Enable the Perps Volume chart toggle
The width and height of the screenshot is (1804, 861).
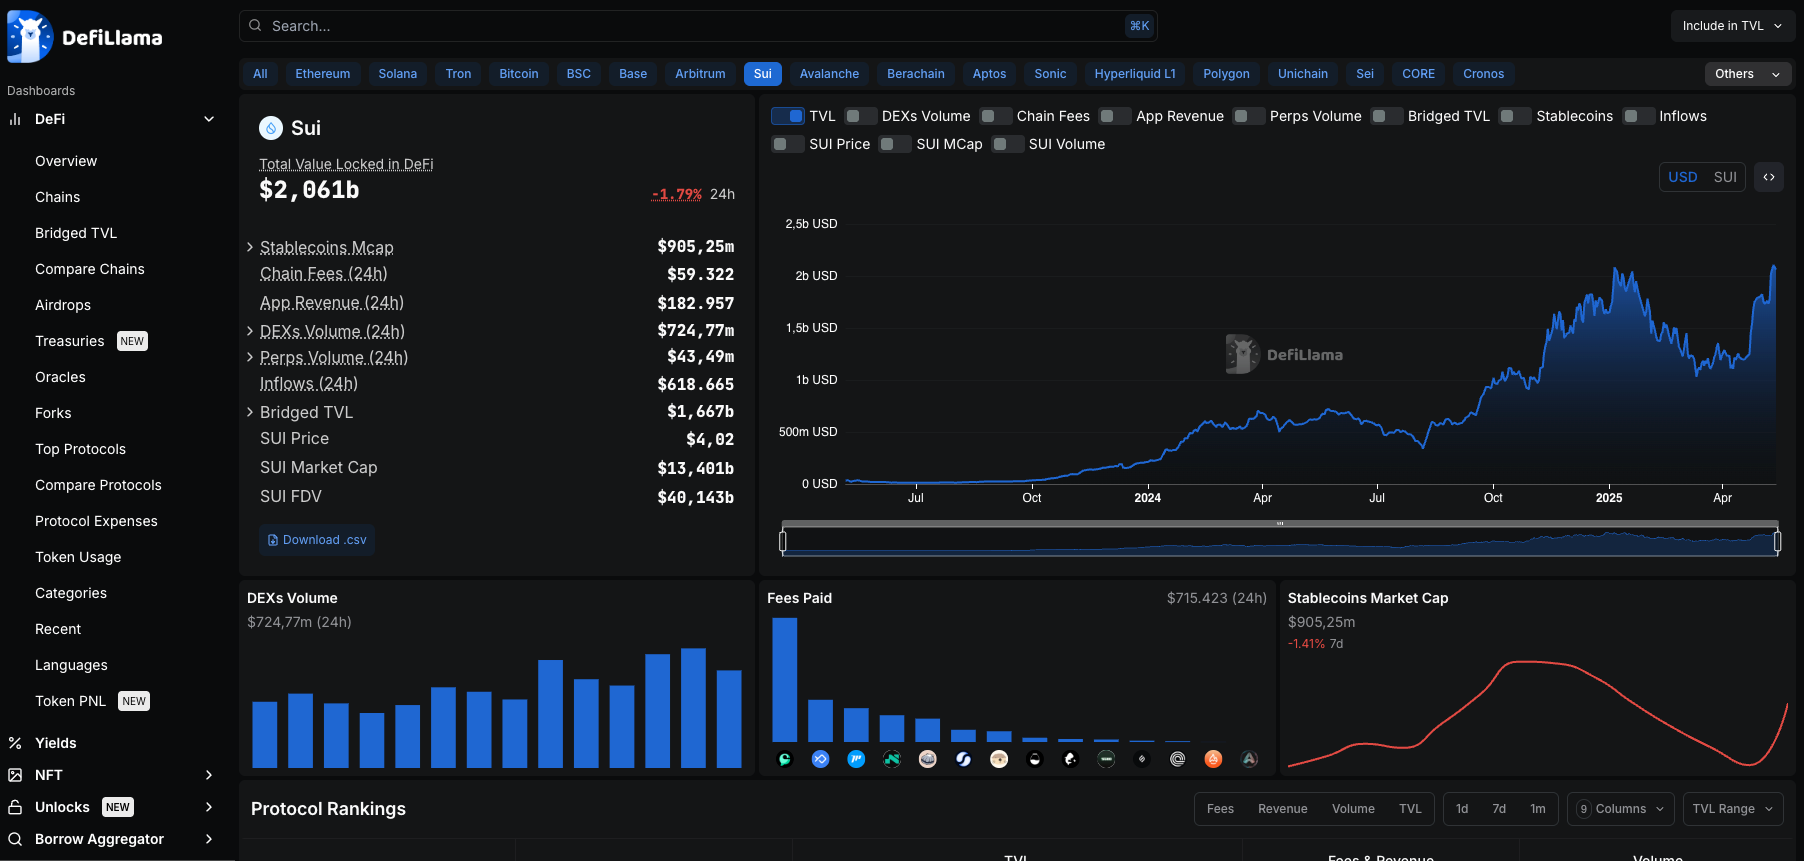pos(1249,116)
